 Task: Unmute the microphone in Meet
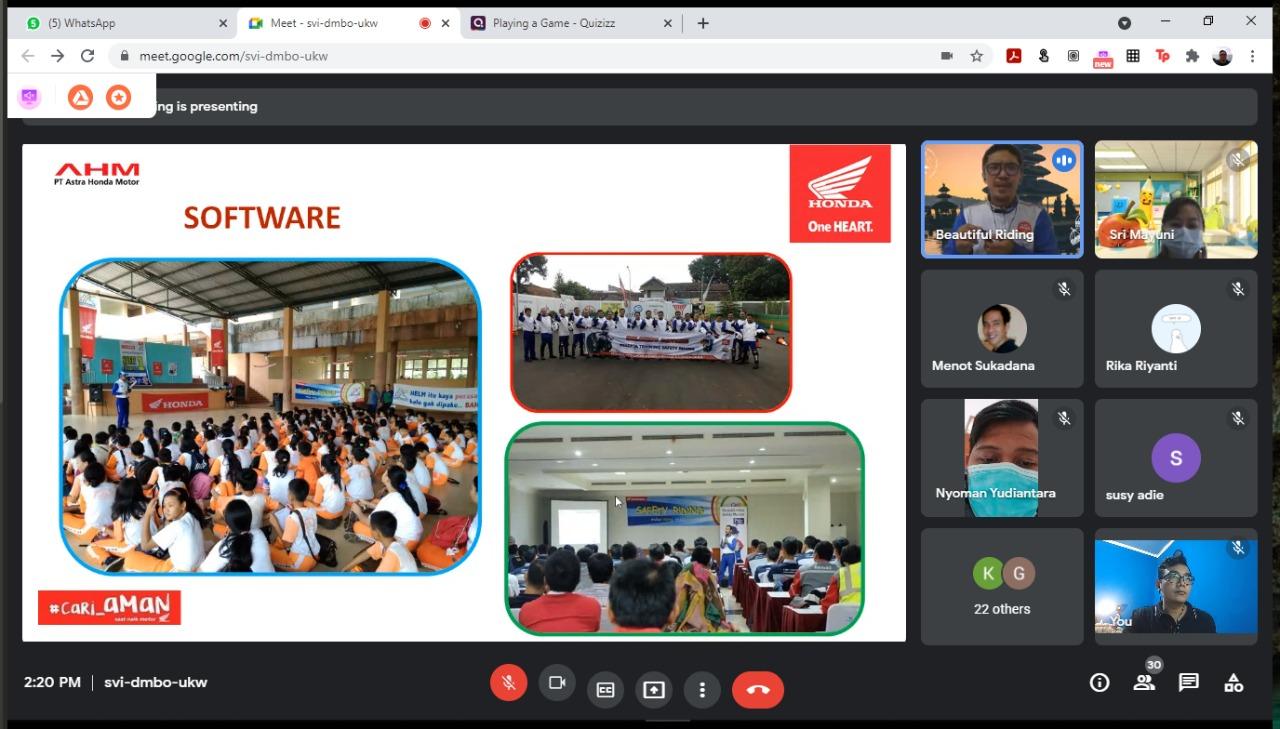(x=509, y=683)
